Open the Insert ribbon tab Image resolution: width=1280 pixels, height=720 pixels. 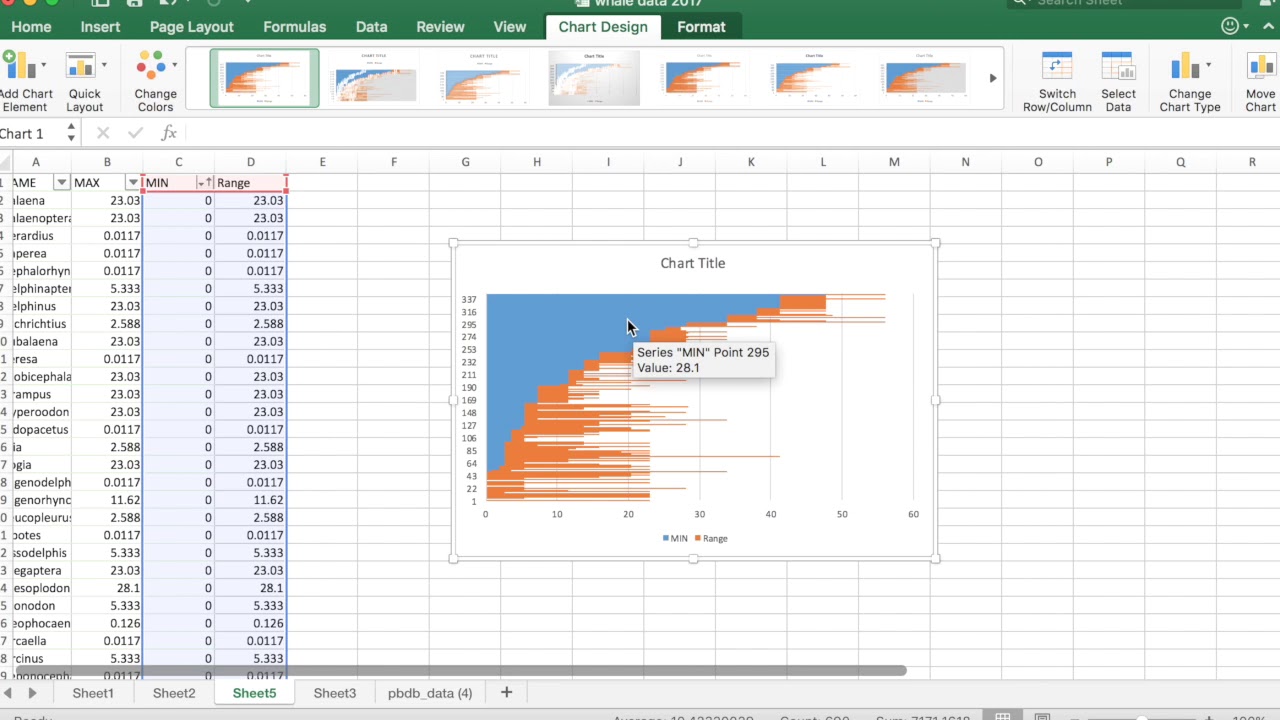point(100,27)
